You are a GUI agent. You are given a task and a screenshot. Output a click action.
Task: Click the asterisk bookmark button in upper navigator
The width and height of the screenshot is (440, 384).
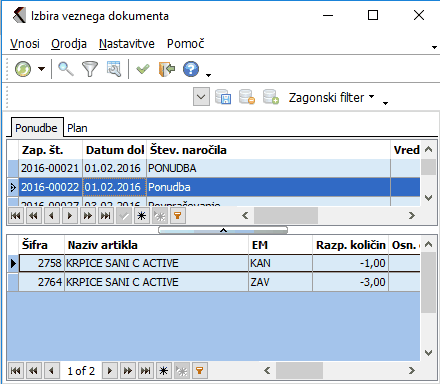coord(142,216)
